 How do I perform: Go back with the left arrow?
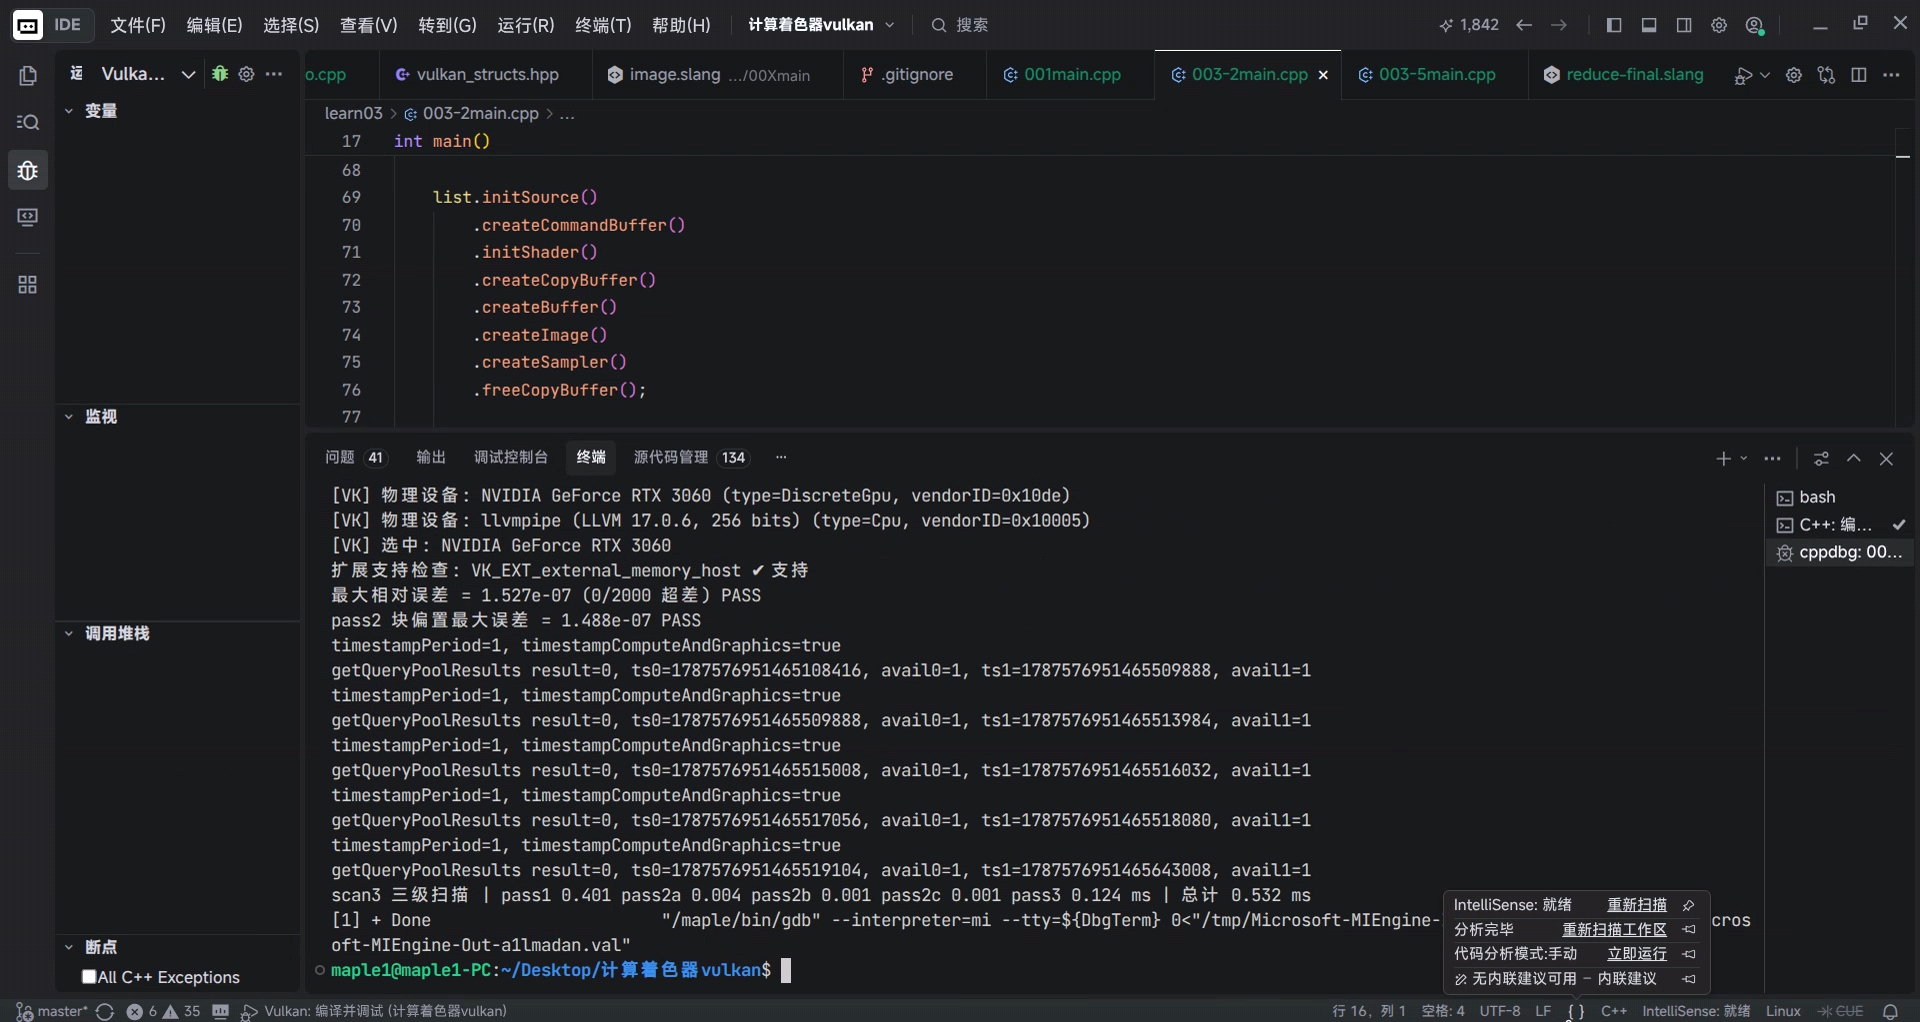[1524, 25]
